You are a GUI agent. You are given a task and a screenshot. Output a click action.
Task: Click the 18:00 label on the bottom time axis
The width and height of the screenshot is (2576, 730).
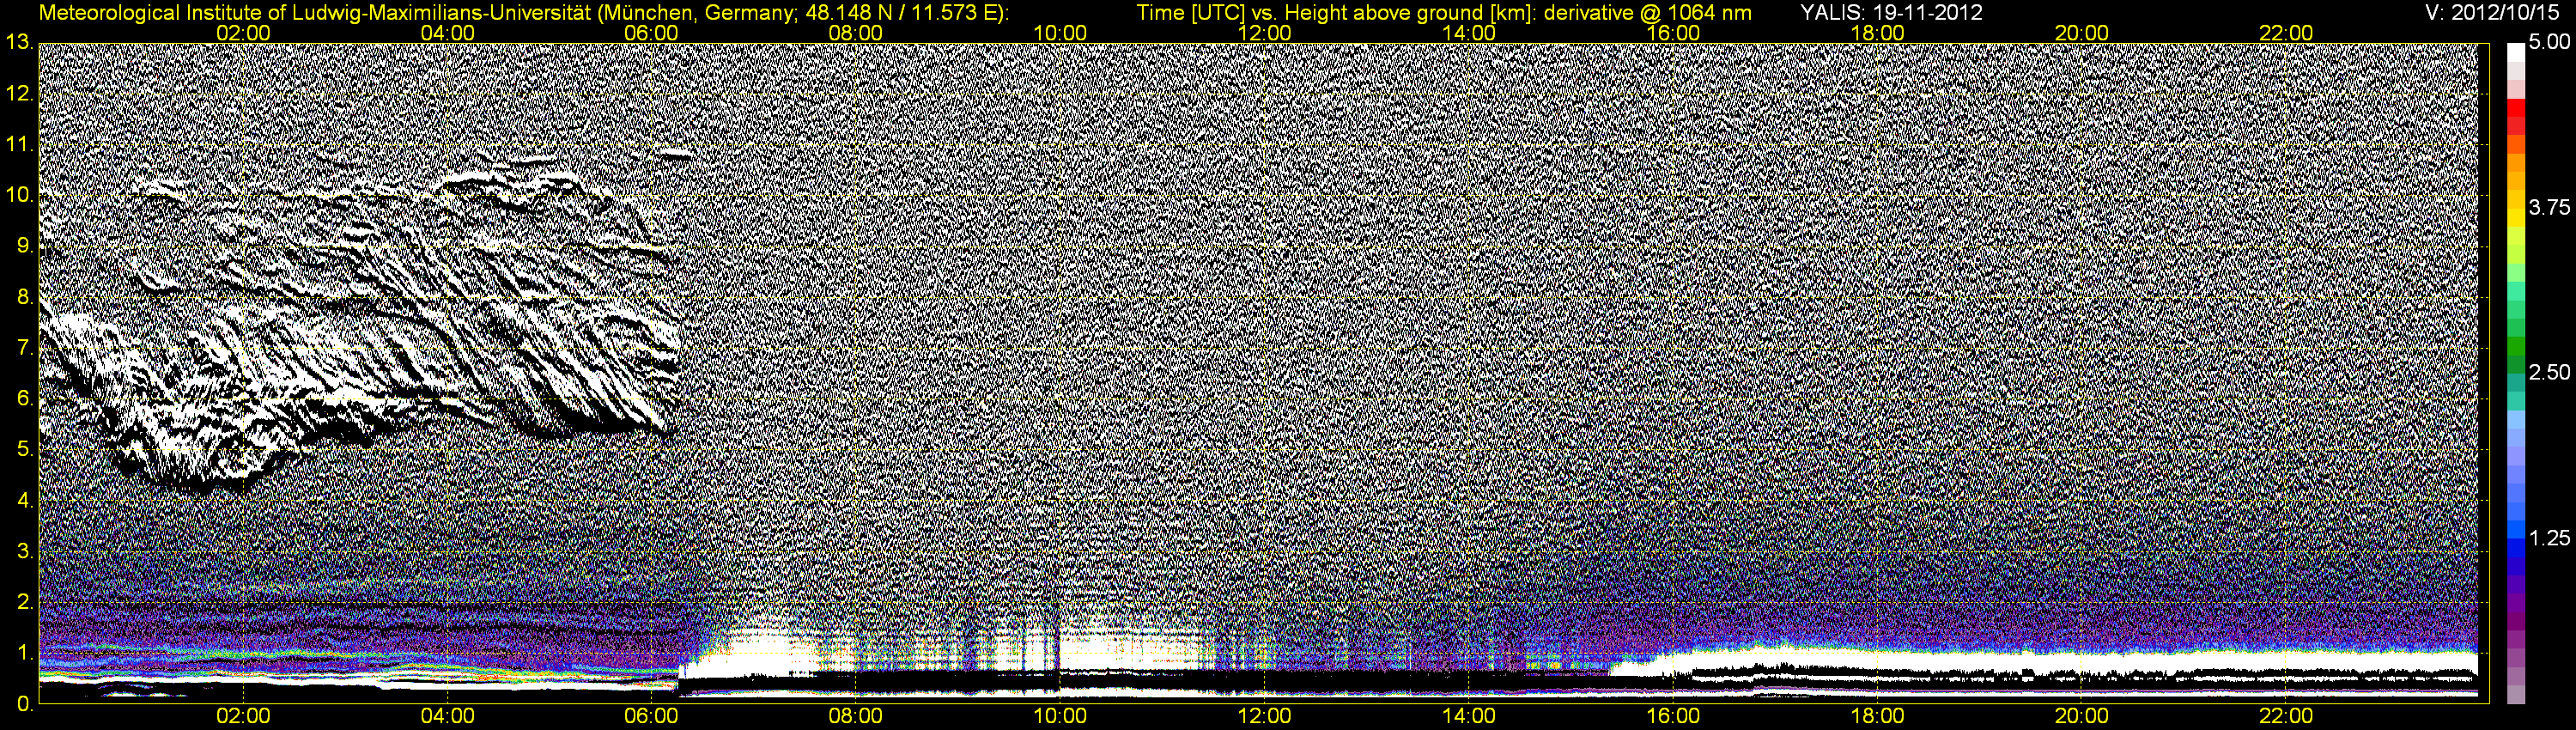point(1878,717)
